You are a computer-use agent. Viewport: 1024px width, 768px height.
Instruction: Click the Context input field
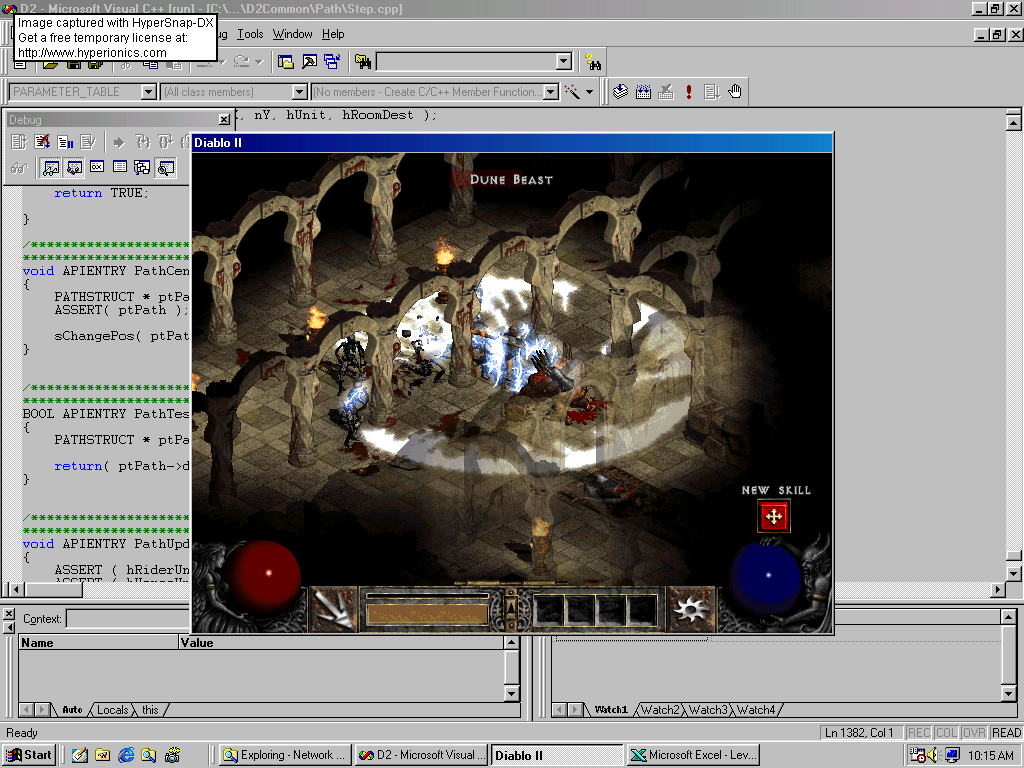pos(128,619)
